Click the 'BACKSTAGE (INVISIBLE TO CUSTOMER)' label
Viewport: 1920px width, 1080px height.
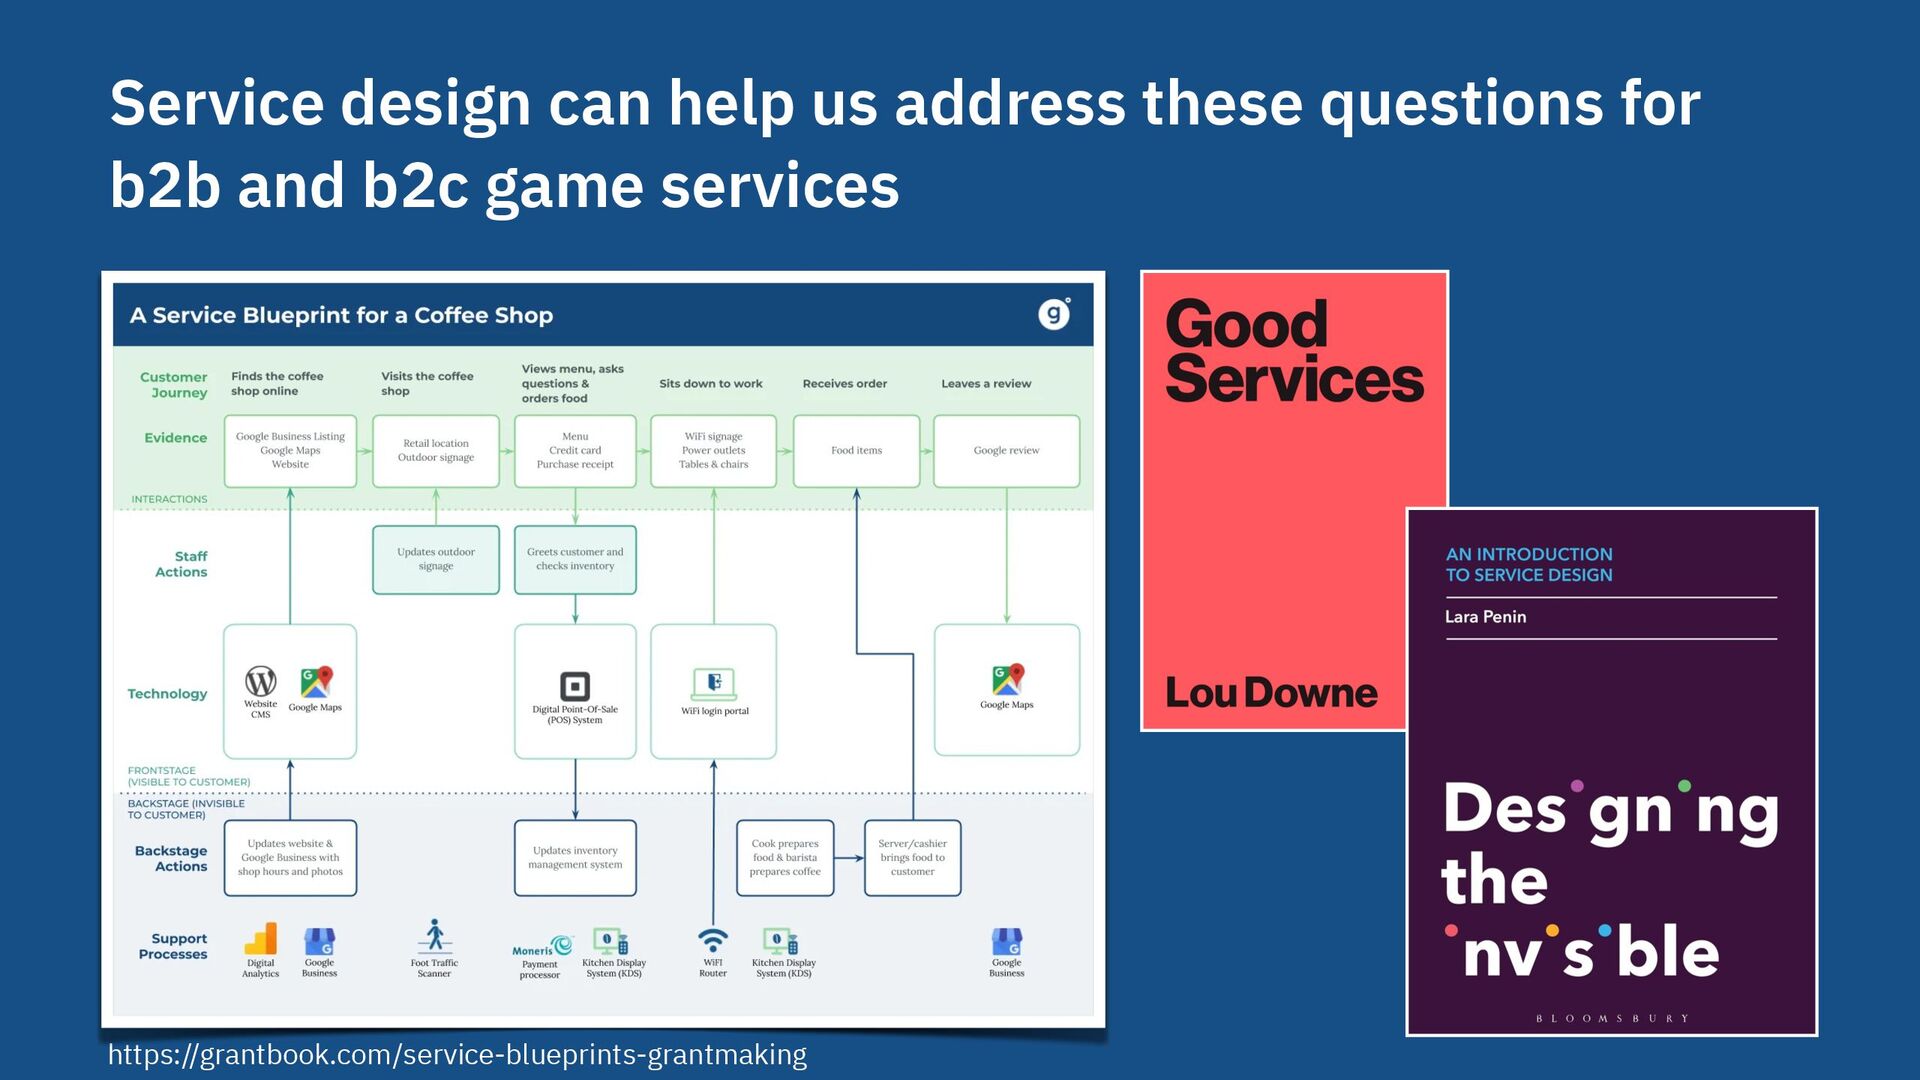tap(186, 810)
